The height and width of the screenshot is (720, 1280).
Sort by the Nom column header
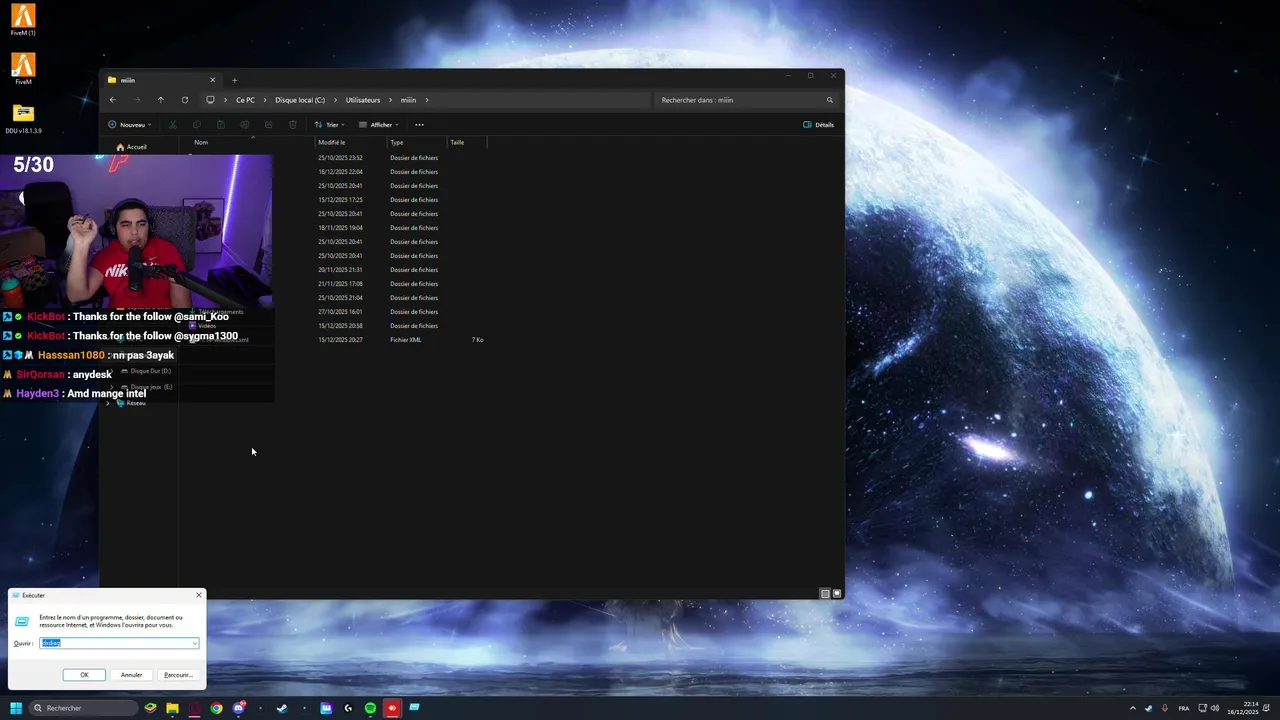click(201, 142)
